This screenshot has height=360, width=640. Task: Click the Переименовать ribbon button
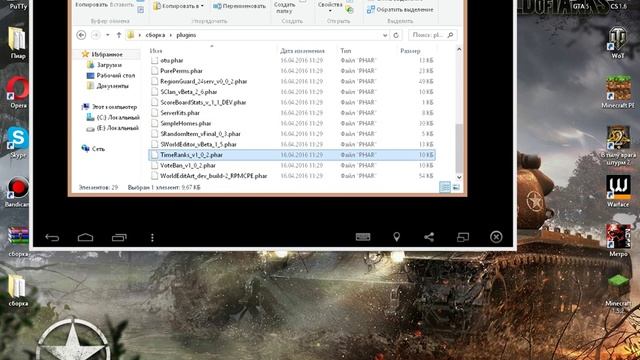(x=239, y=6)
